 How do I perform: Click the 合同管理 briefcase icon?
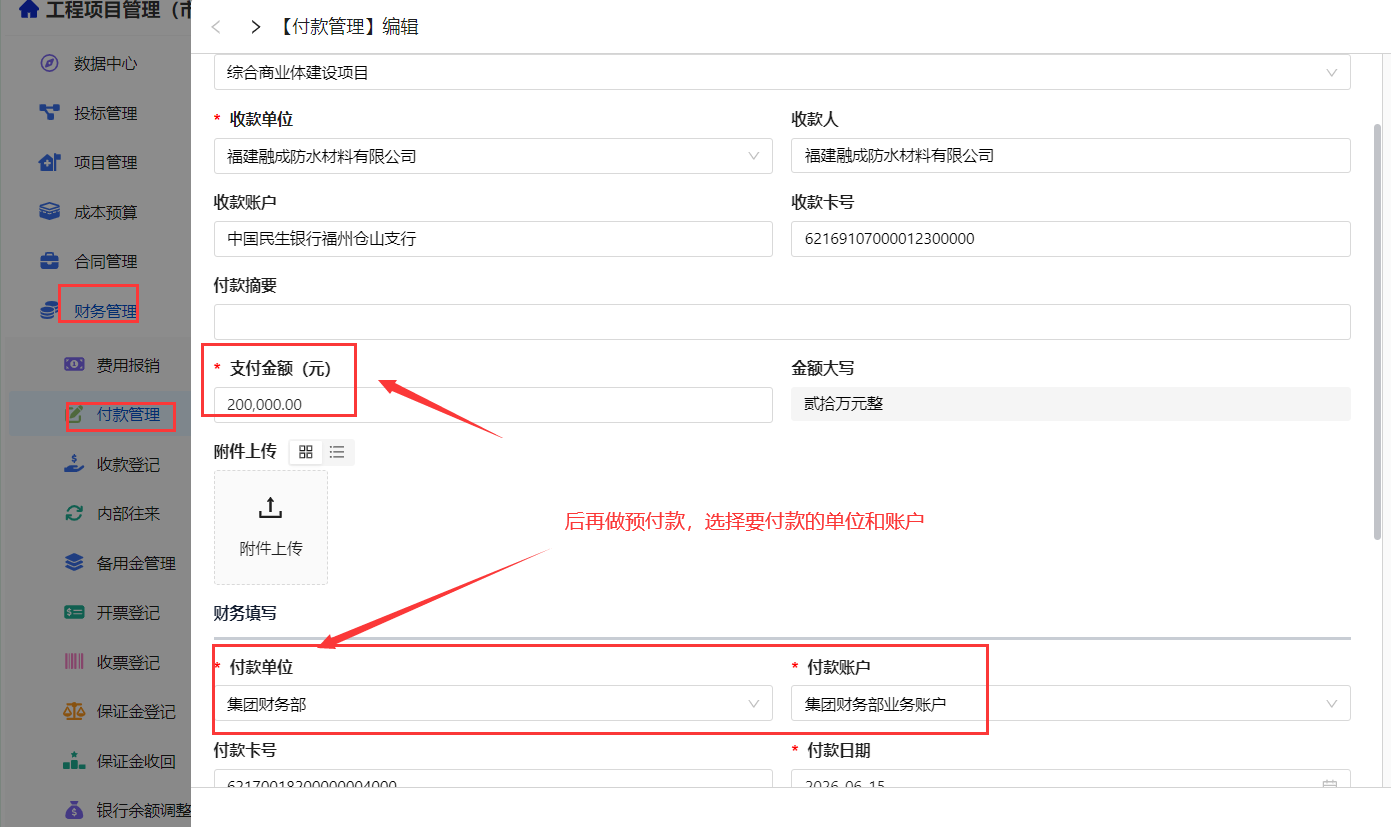click(49, 261)
